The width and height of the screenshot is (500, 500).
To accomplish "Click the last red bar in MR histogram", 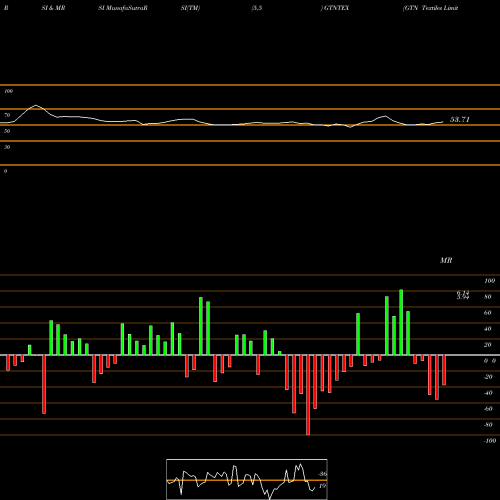I will coord(444,370).
